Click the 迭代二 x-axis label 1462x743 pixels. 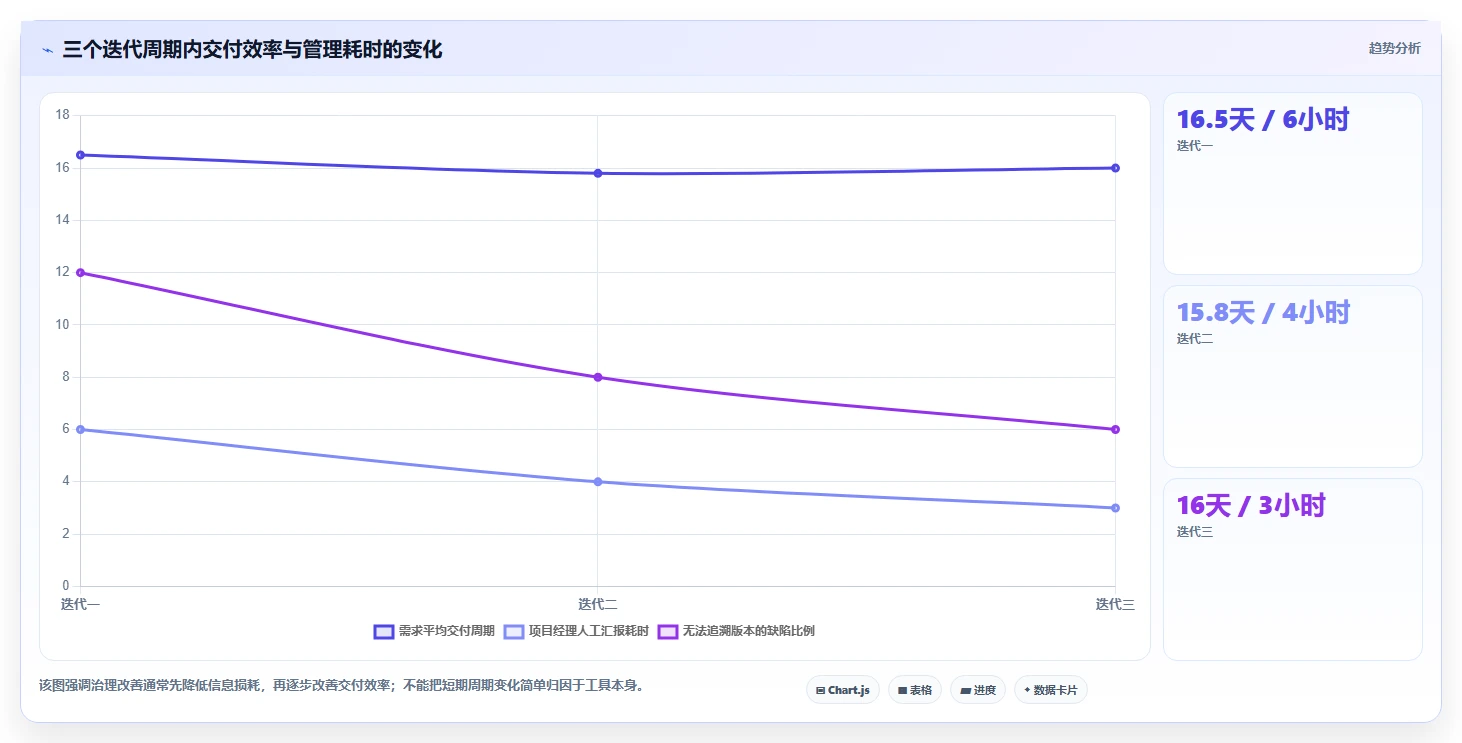click(598, 604)
